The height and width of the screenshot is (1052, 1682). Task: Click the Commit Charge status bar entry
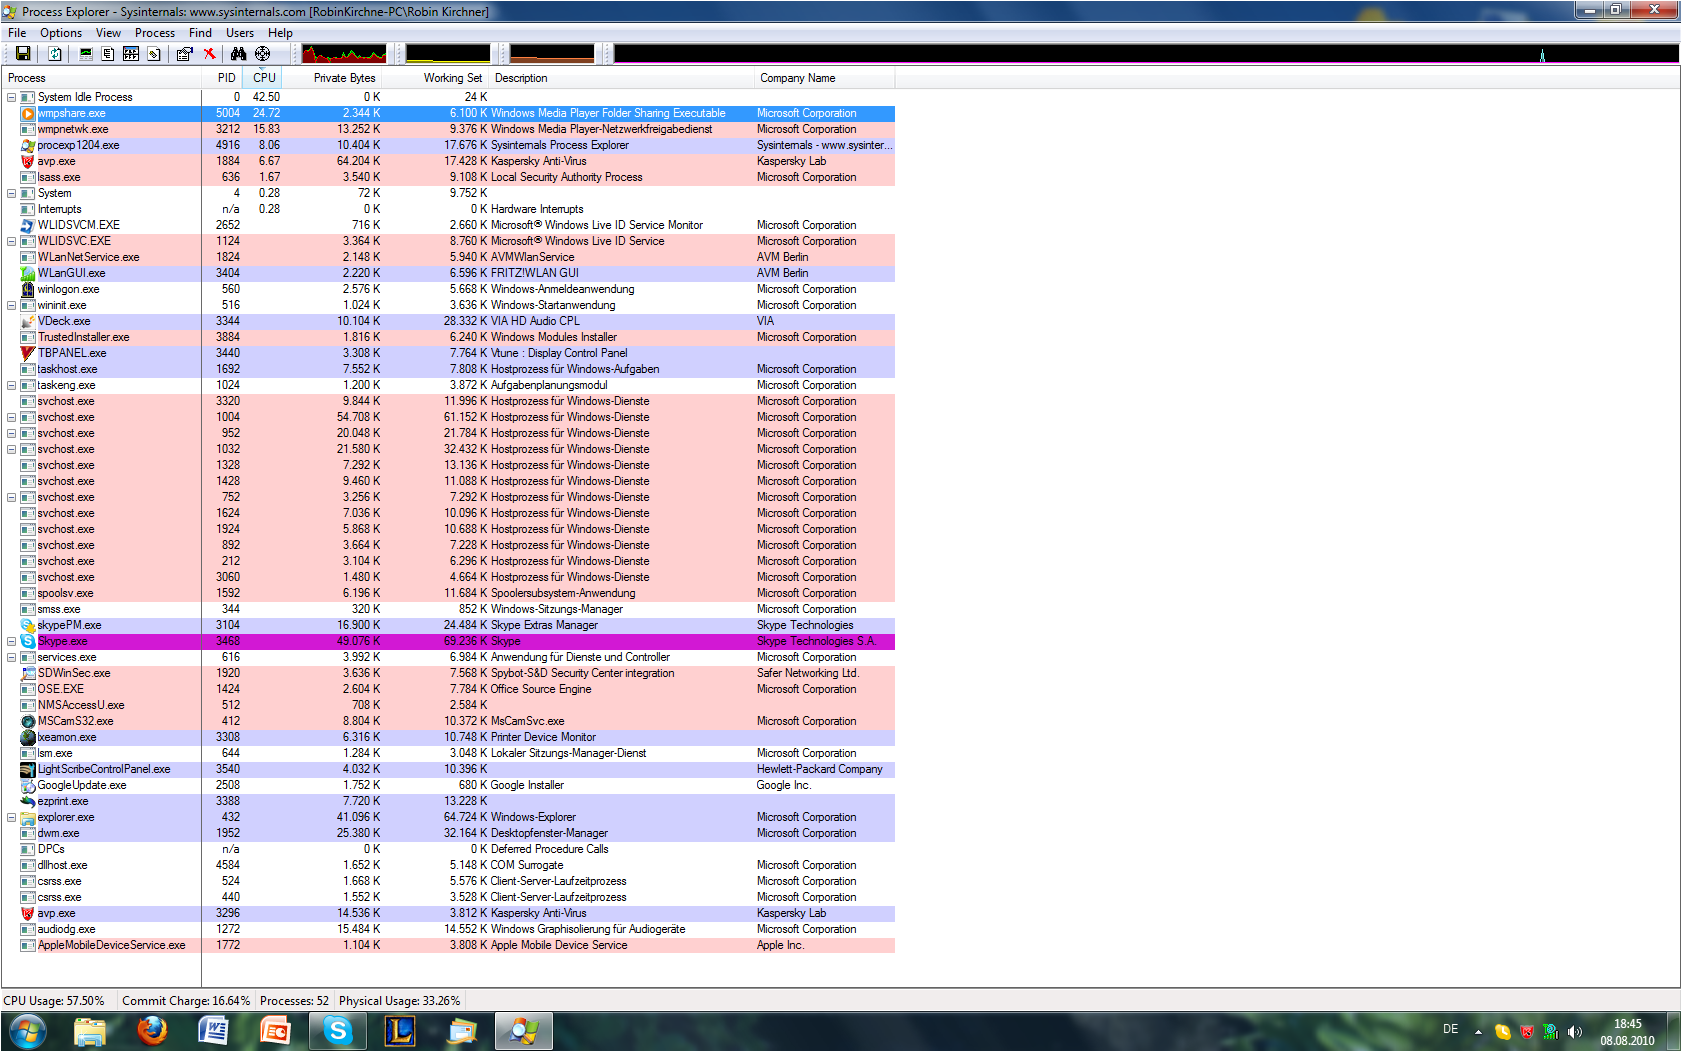pyautogui.click(x=186, y=1001)
